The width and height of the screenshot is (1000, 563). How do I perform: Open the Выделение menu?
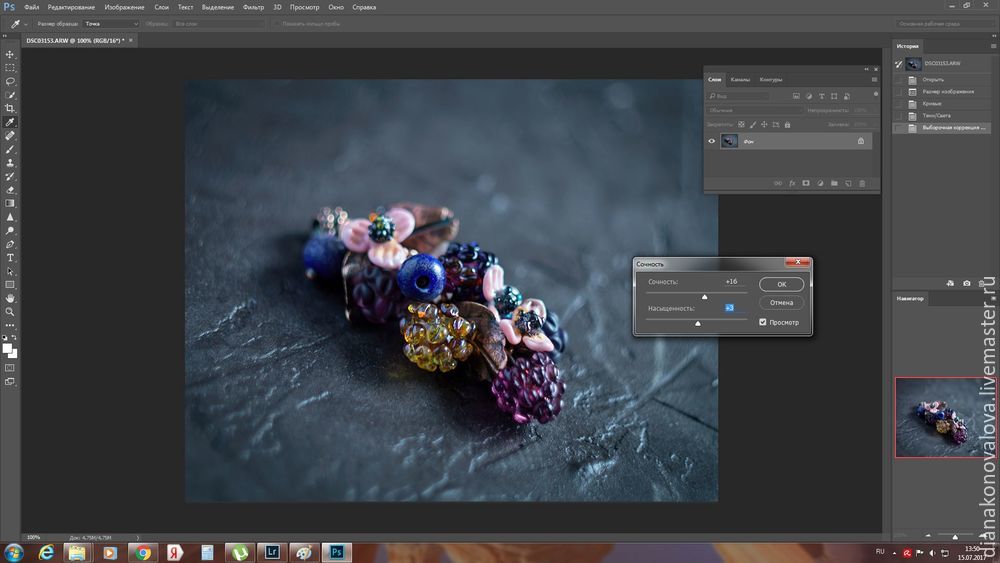click(217, 7)
